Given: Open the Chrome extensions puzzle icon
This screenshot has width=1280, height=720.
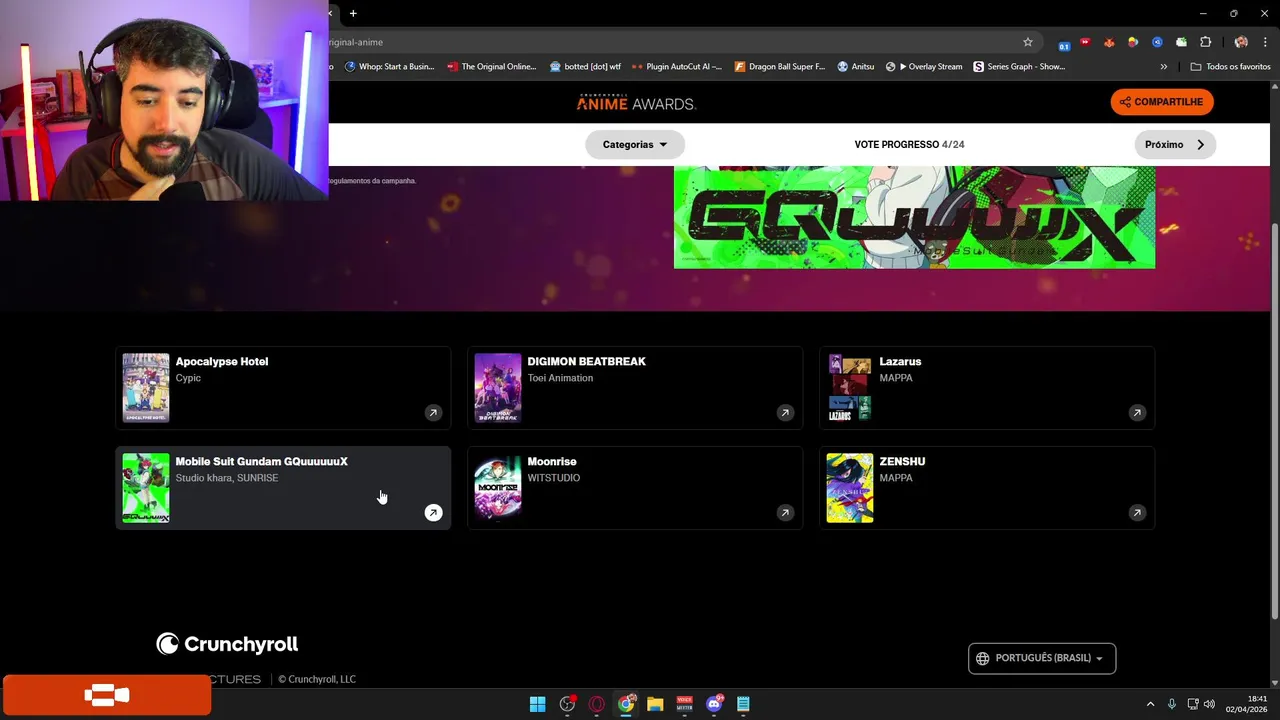Looking at the screenshot, I should pos(1205,42).
